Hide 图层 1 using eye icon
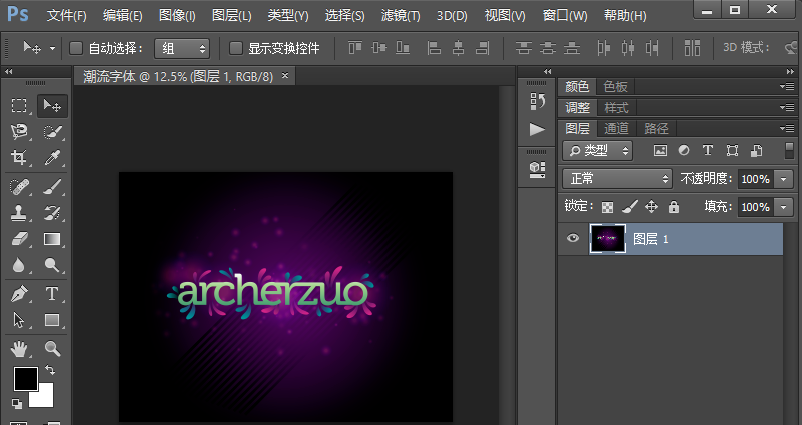This screenshot has width=802, height=425. click(573, 239)
